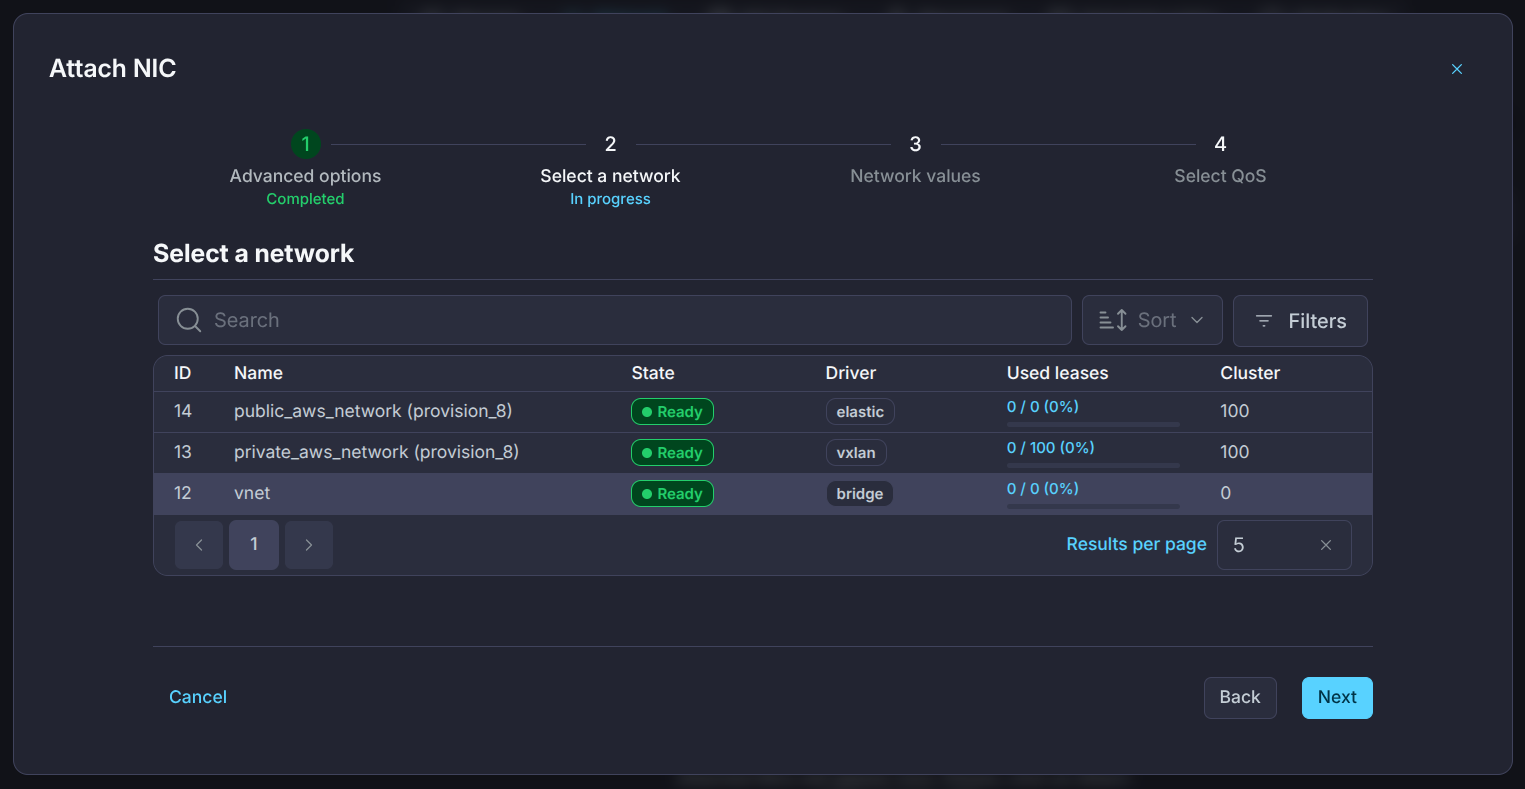Click the Results per page label
Screen dimensions: 1525x789
pos(1136,544)
